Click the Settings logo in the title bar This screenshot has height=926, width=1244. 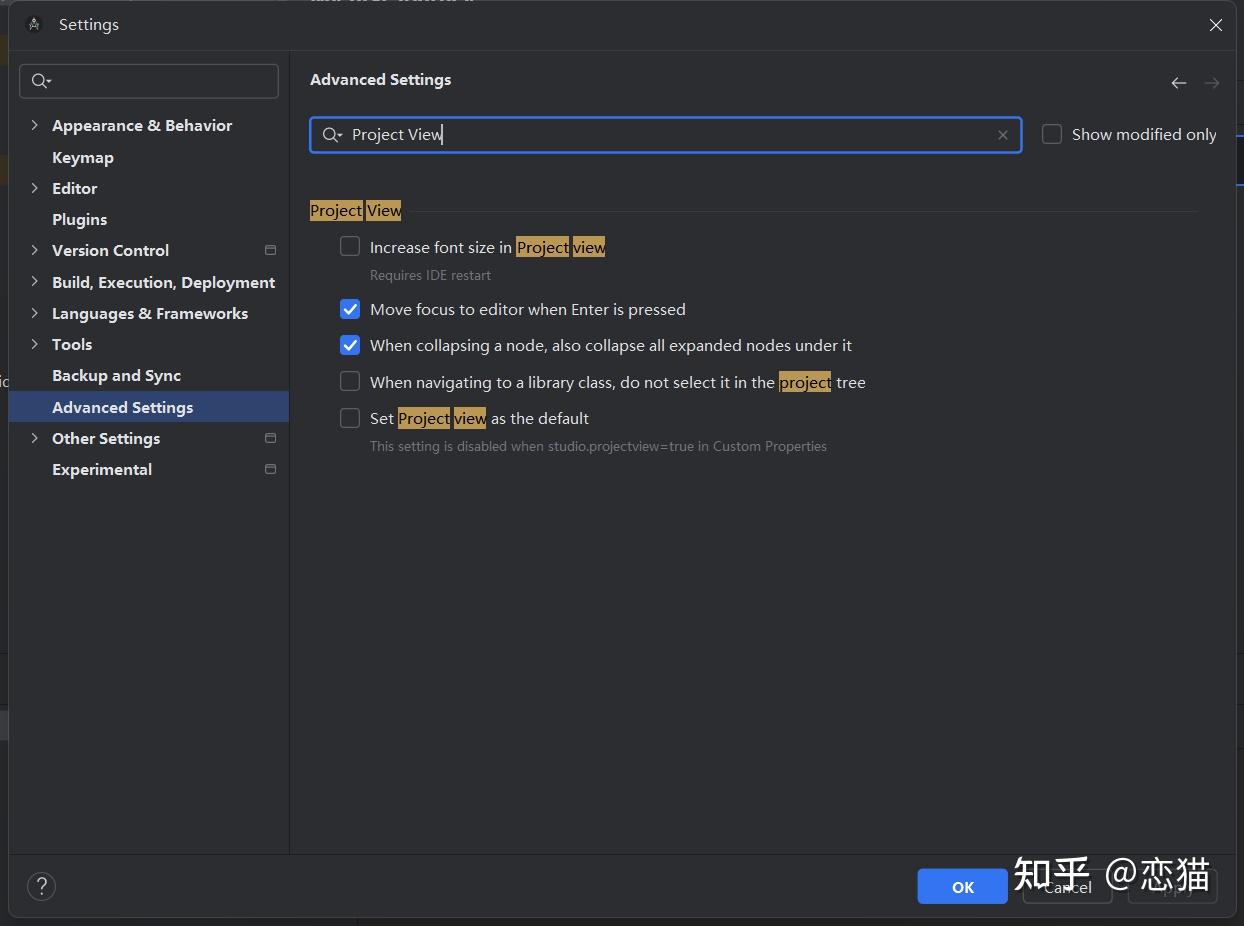(x=33, y=23)
